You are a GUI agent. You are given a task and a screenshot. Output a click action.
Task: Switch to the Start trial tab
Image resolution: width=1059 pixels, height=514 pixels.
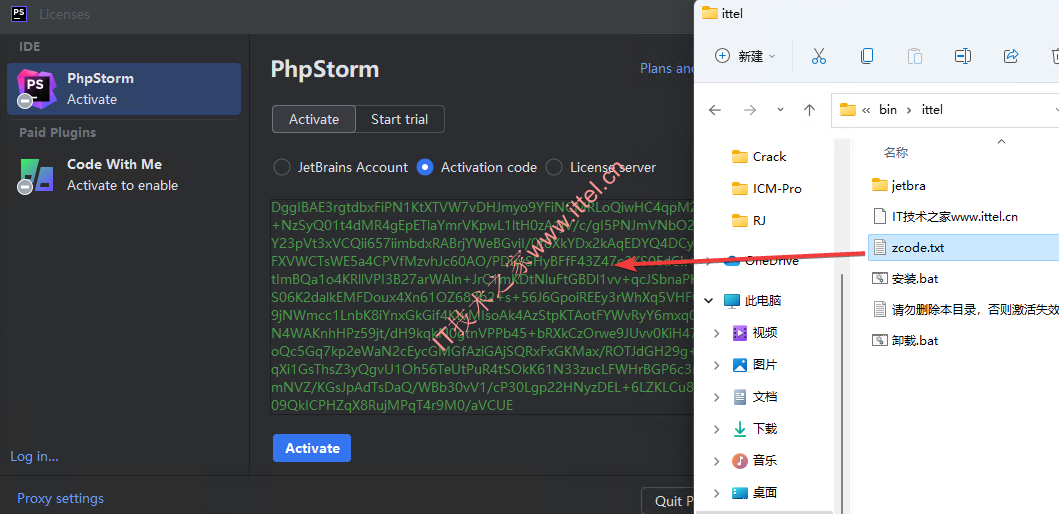click(x=400, y=120)
